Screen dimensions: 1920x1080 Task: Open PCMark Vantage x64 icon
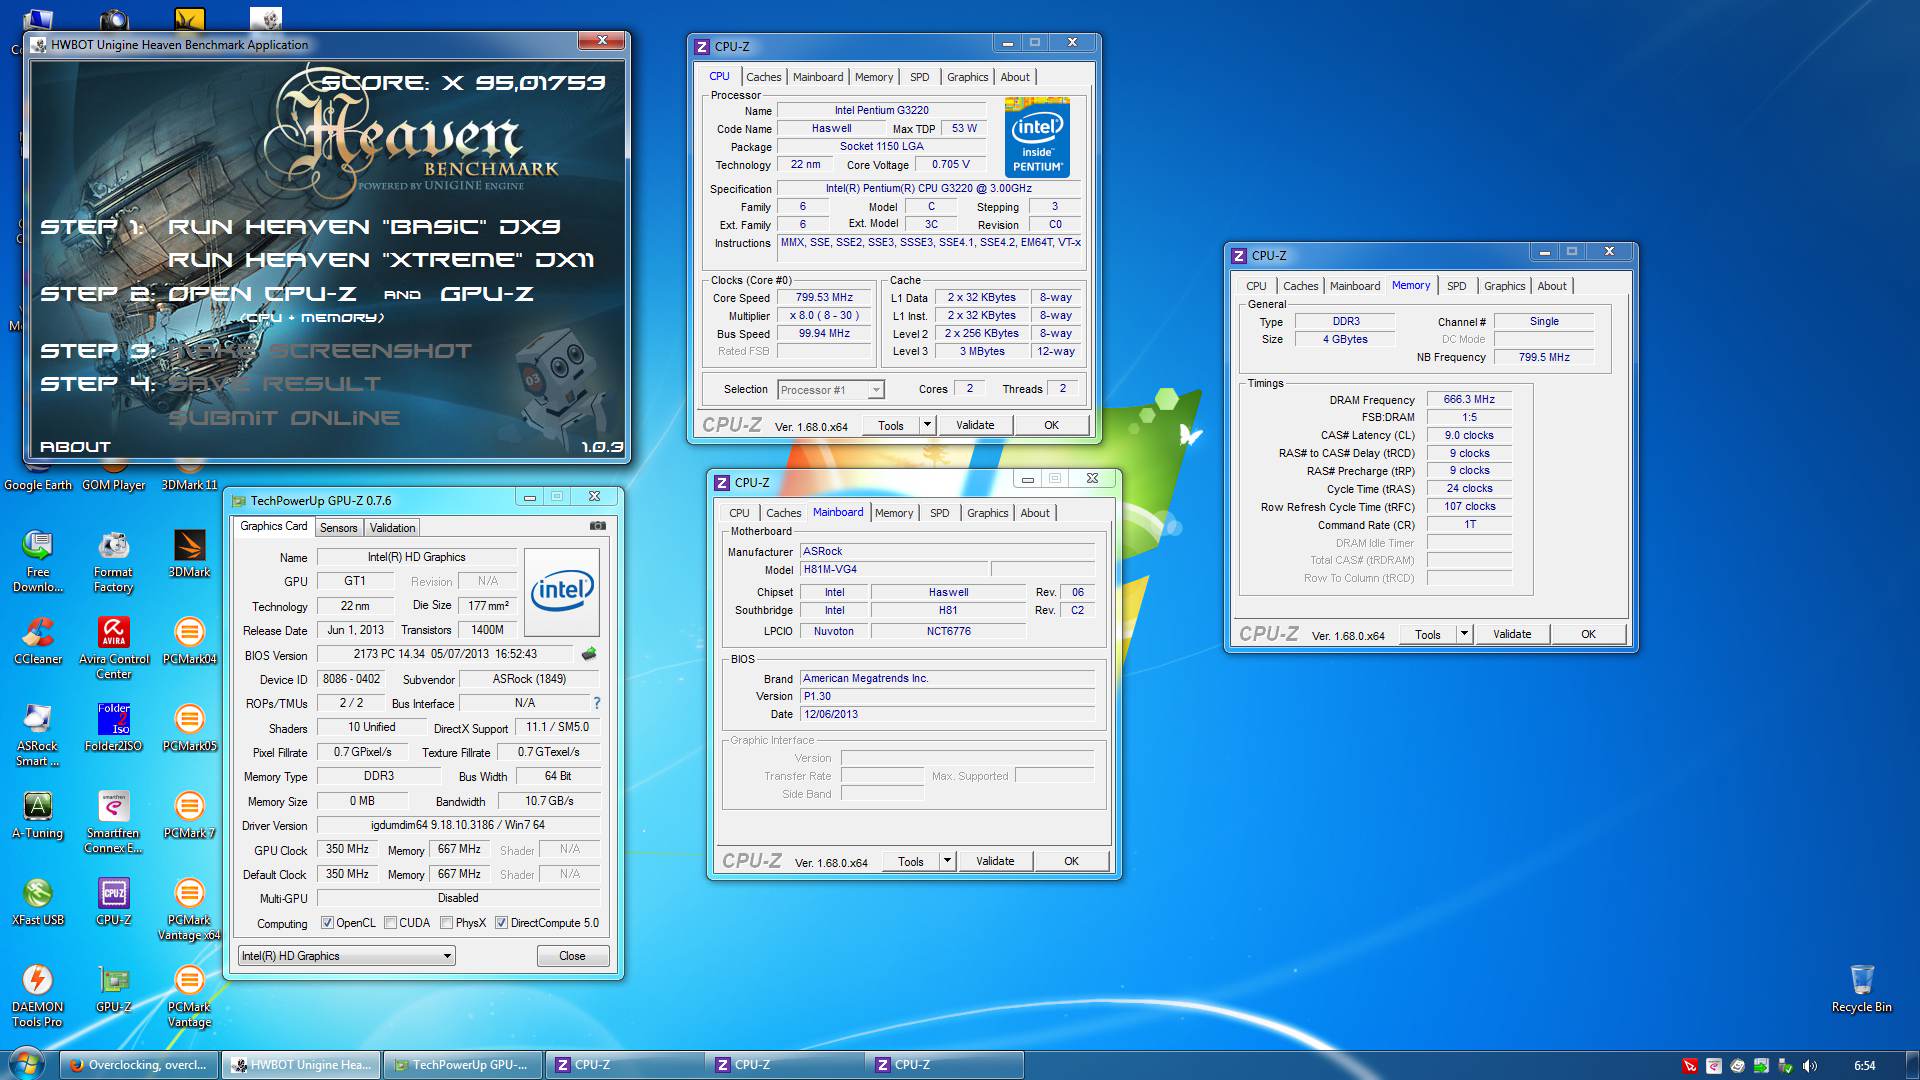coord(189,909)
